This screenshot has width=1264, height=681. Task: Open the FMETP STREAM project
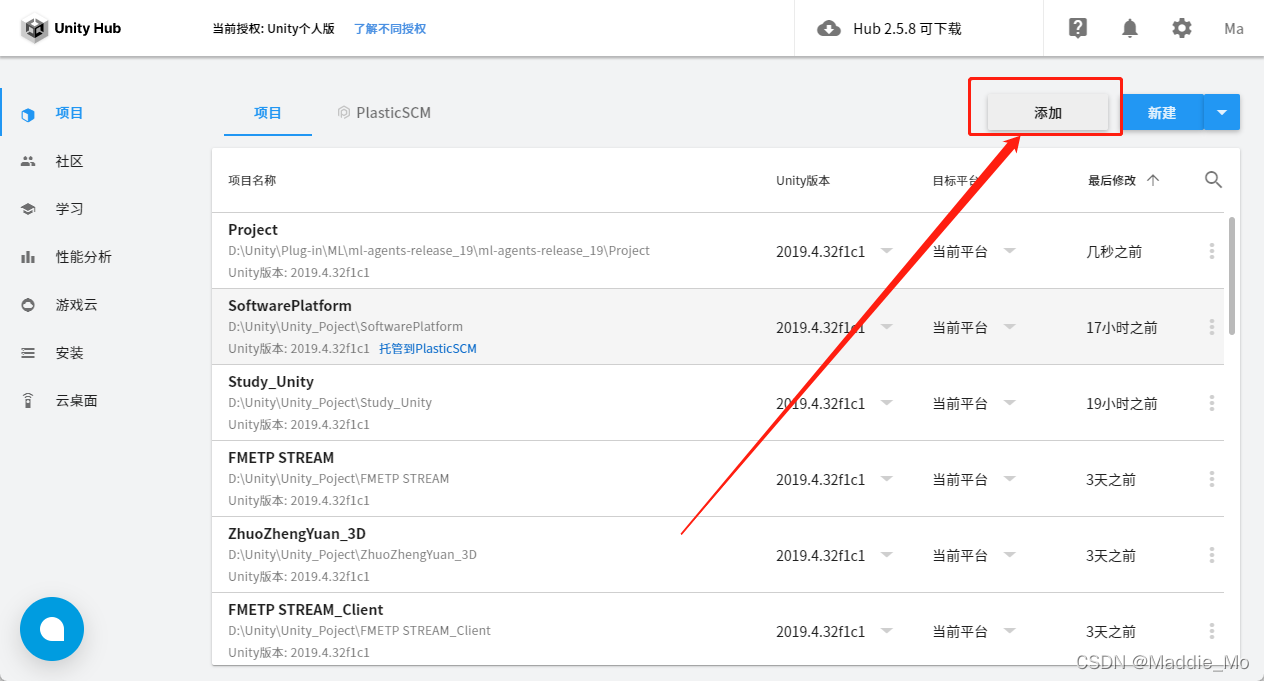(281, 458)
